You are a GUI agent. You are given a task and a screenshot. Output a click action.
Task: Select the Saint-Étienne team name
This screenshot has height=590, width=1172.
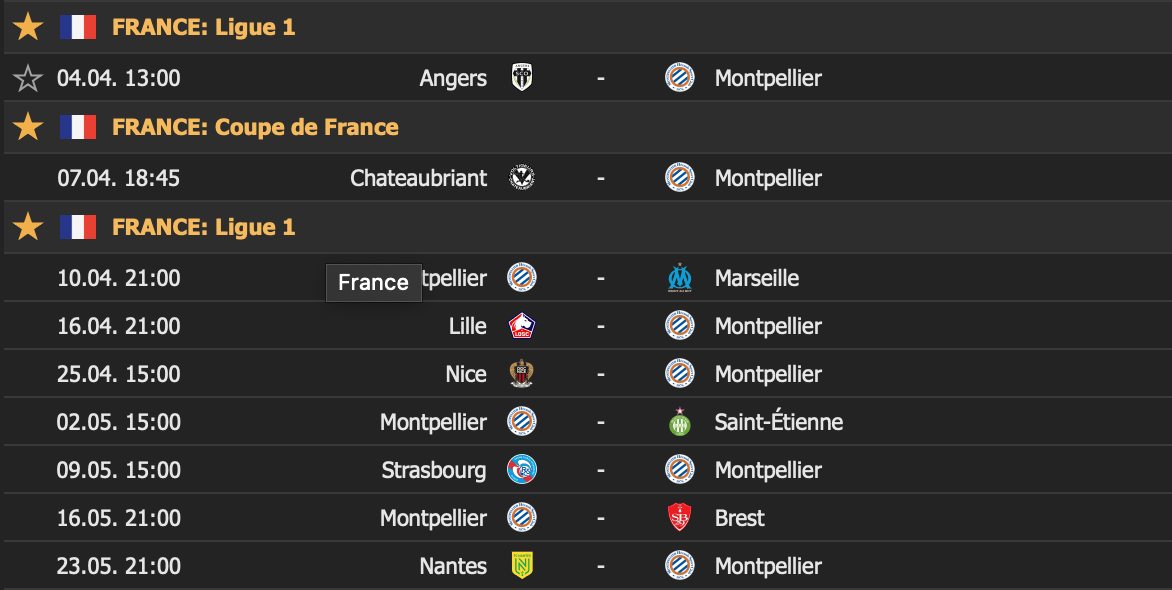[778, 422]
